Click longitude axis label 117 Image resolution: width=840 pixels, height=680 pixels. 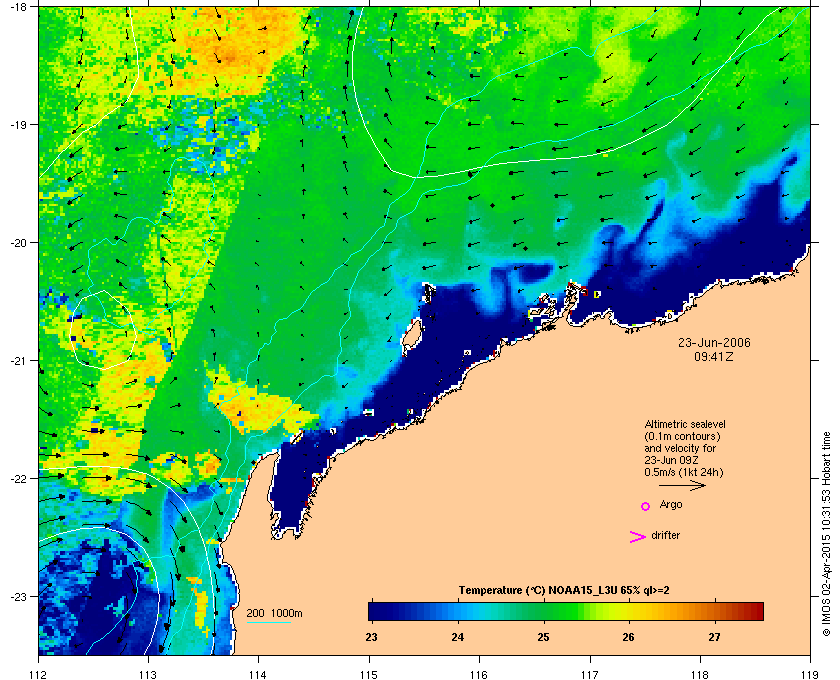tap(589, 675)
